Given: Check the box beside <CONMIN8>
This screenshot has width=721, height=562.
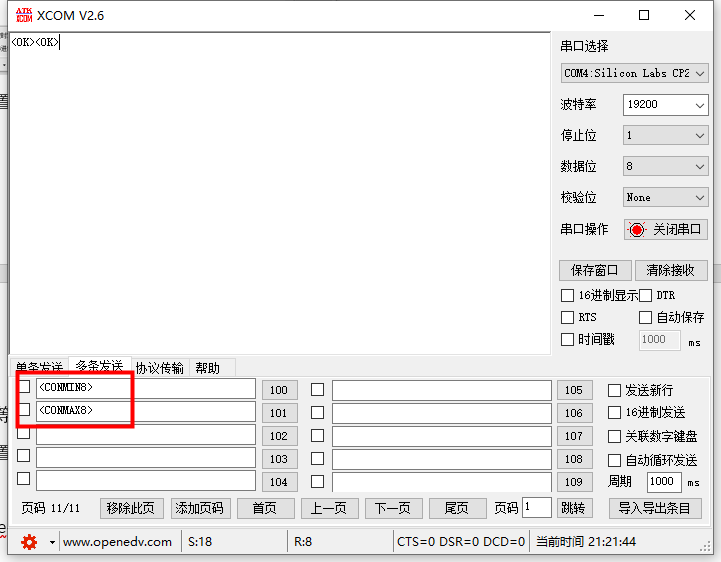Looking at the screenshot, I should (24, 387).
